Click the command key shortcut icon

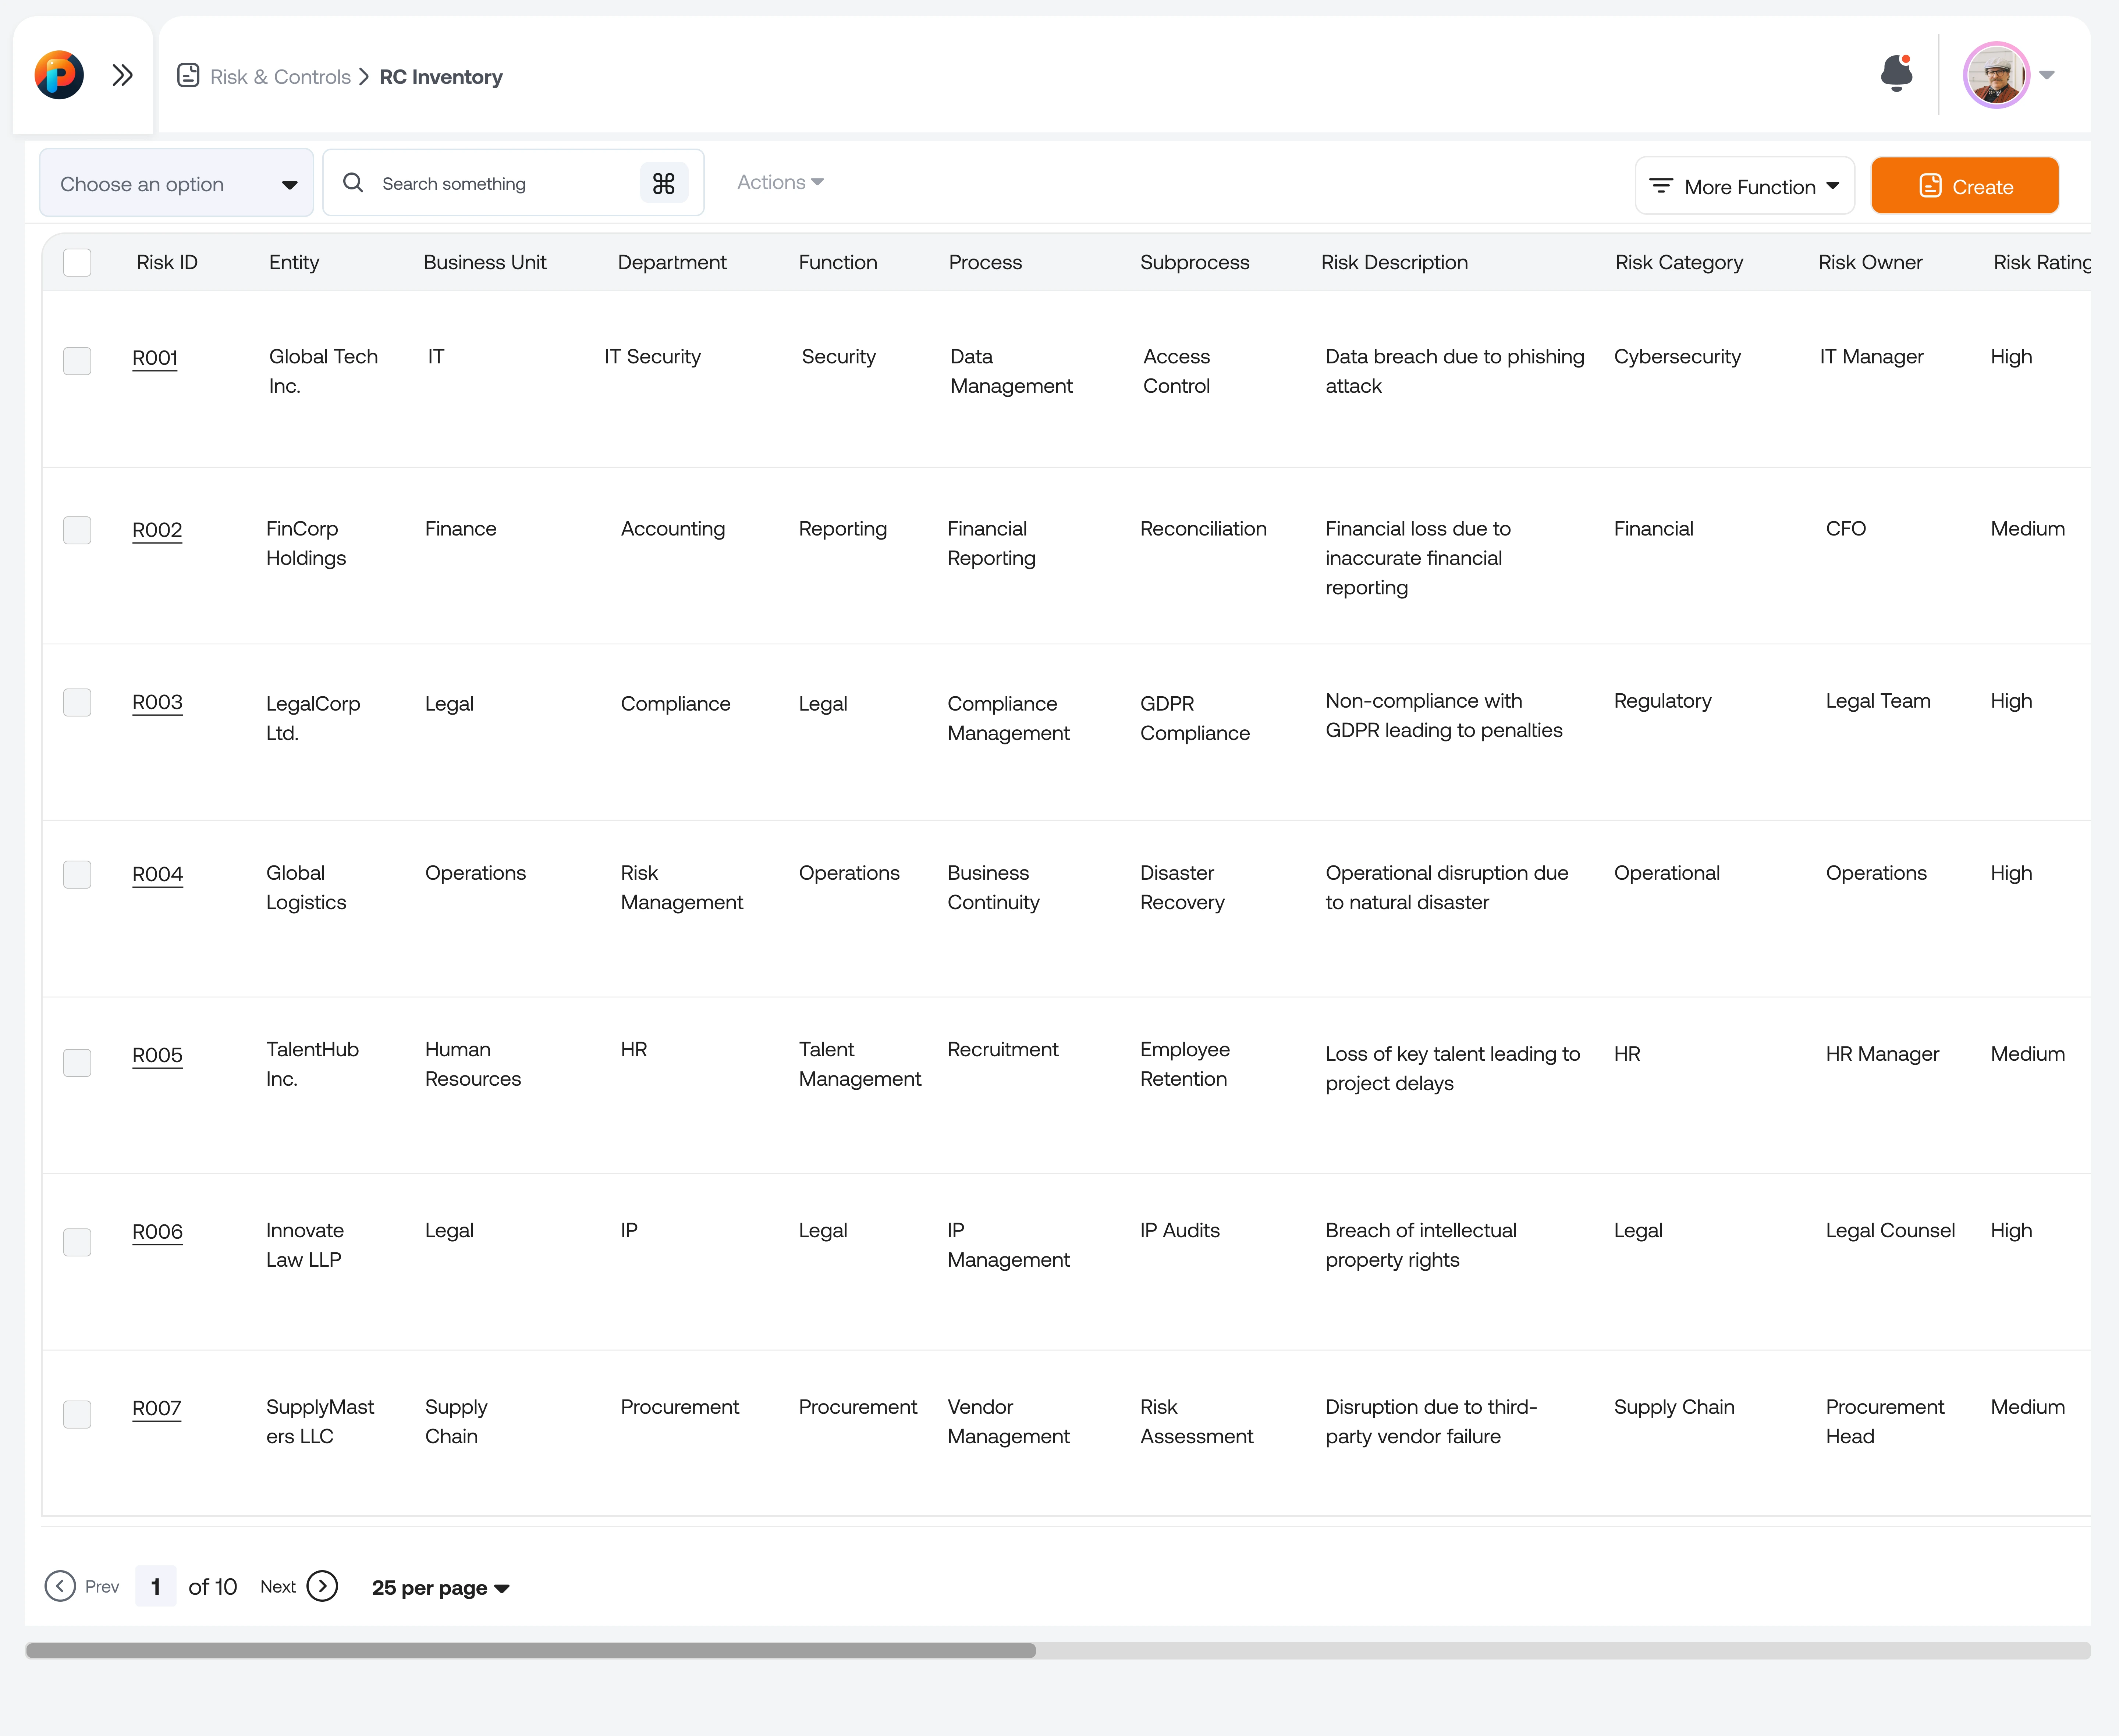point(664,183)
